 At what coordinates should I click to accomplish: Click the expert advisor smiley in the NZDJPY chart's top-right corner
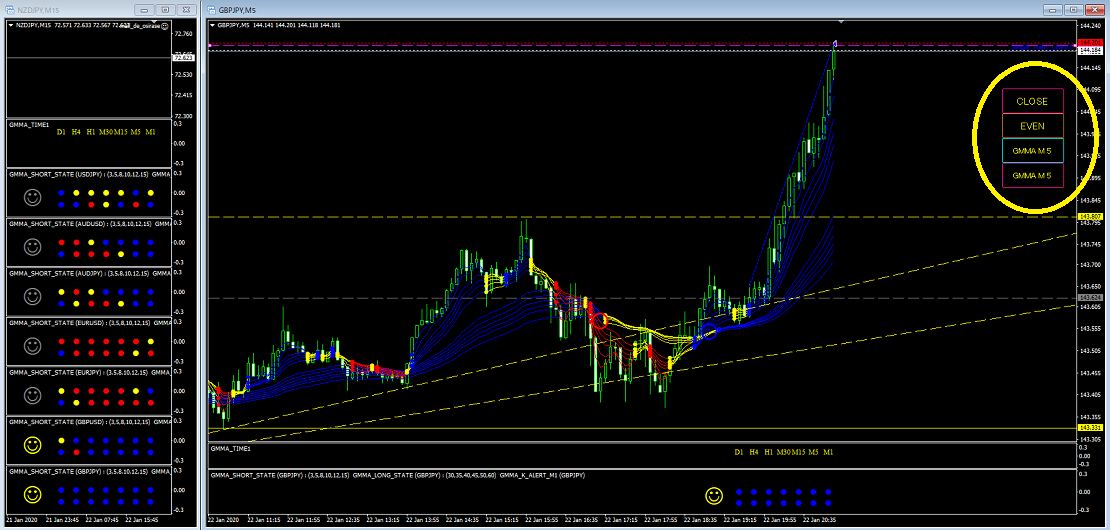tap(164, 25)
